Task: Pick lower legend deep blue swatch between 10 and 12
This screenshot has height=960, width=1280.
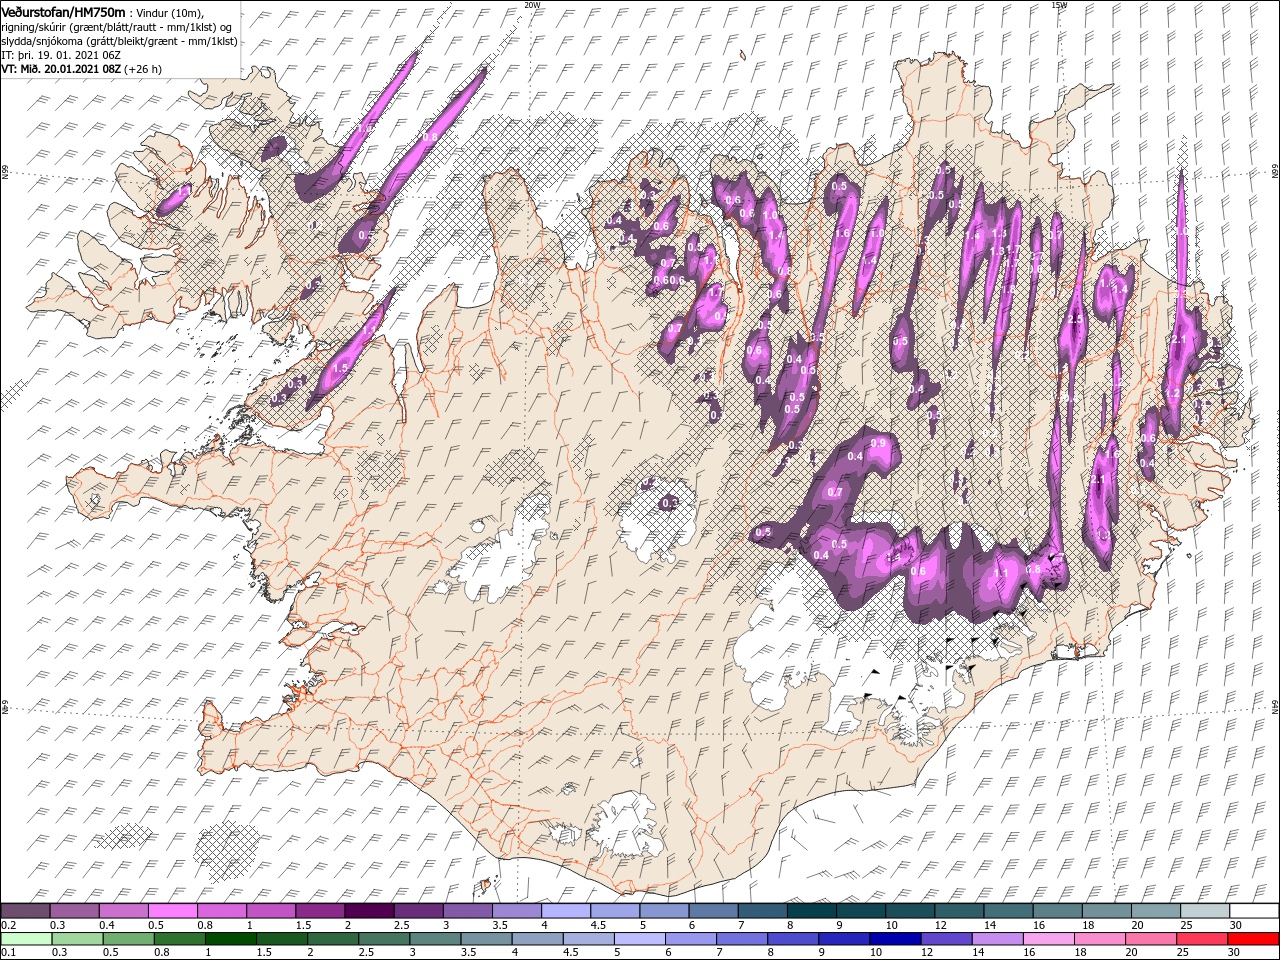Action: 895,939
